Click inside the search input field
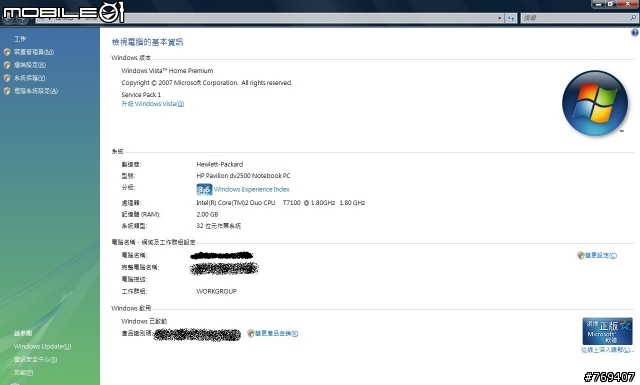Viewport: 640px width, 385px height. coord(575,18)
